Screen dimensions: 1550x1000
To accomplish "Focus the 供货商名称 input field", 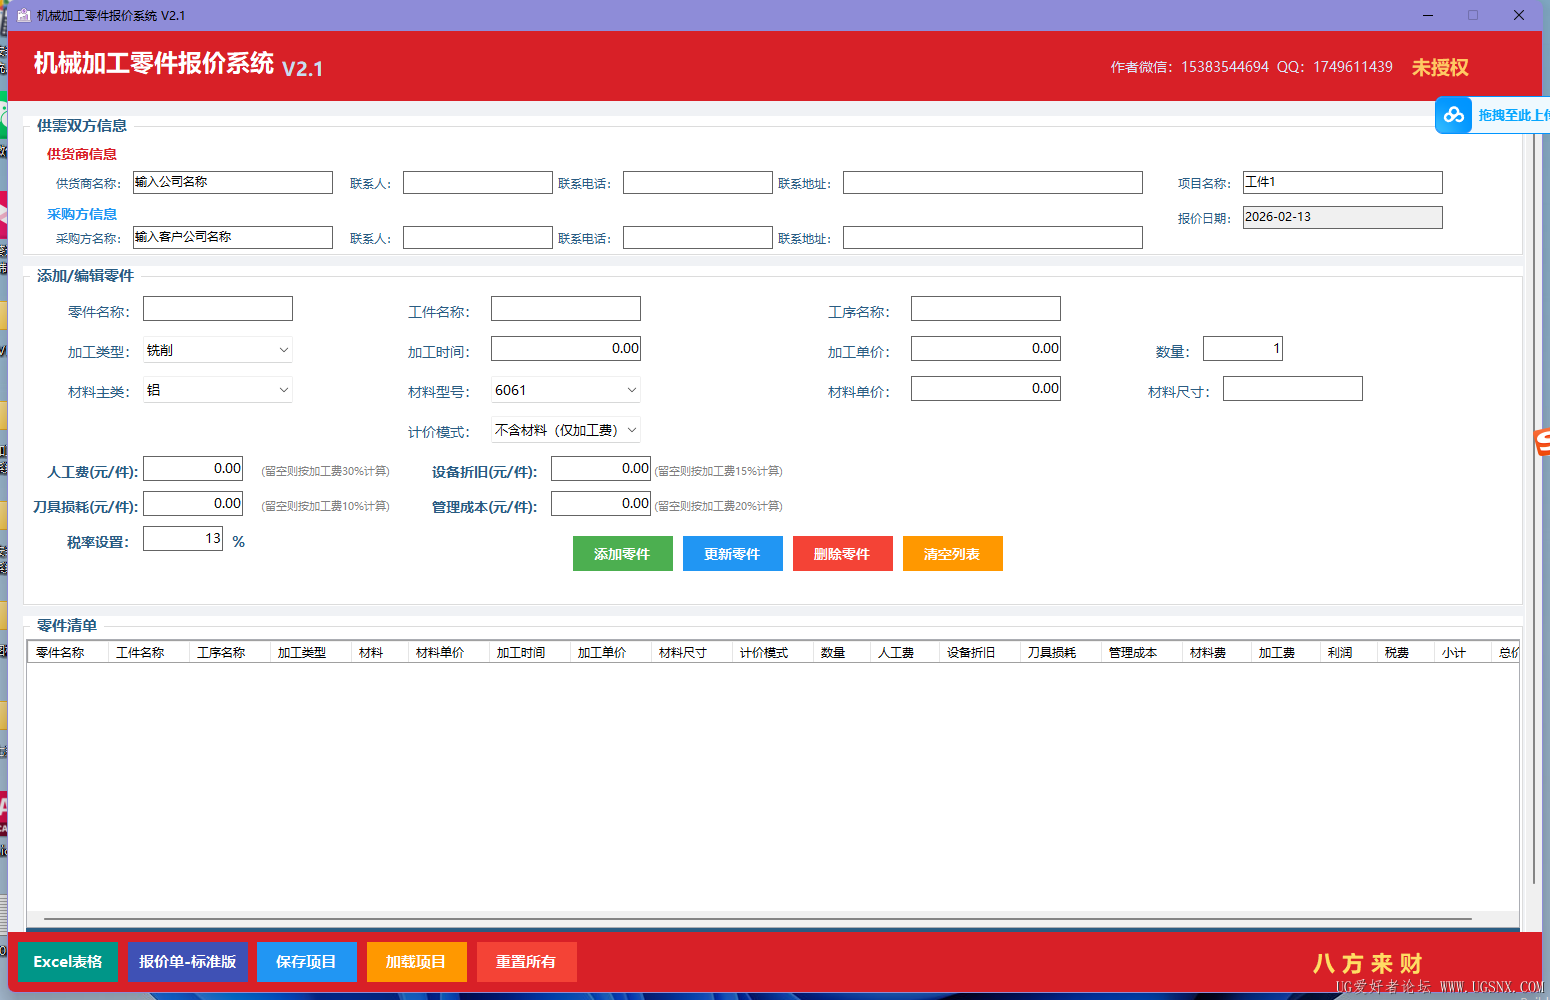I will coord(232,182).
